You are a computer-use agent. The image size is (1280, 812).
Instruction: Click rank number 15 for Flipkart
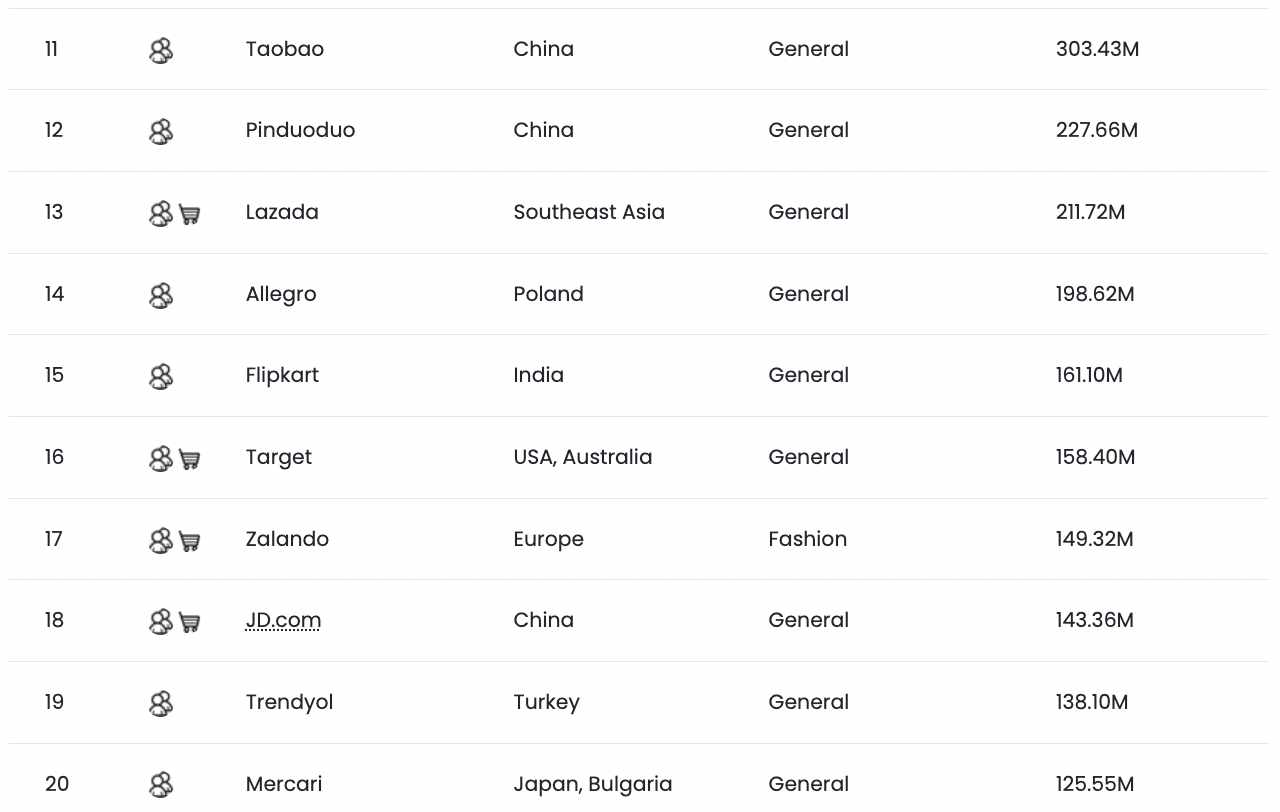pos(54,375)
